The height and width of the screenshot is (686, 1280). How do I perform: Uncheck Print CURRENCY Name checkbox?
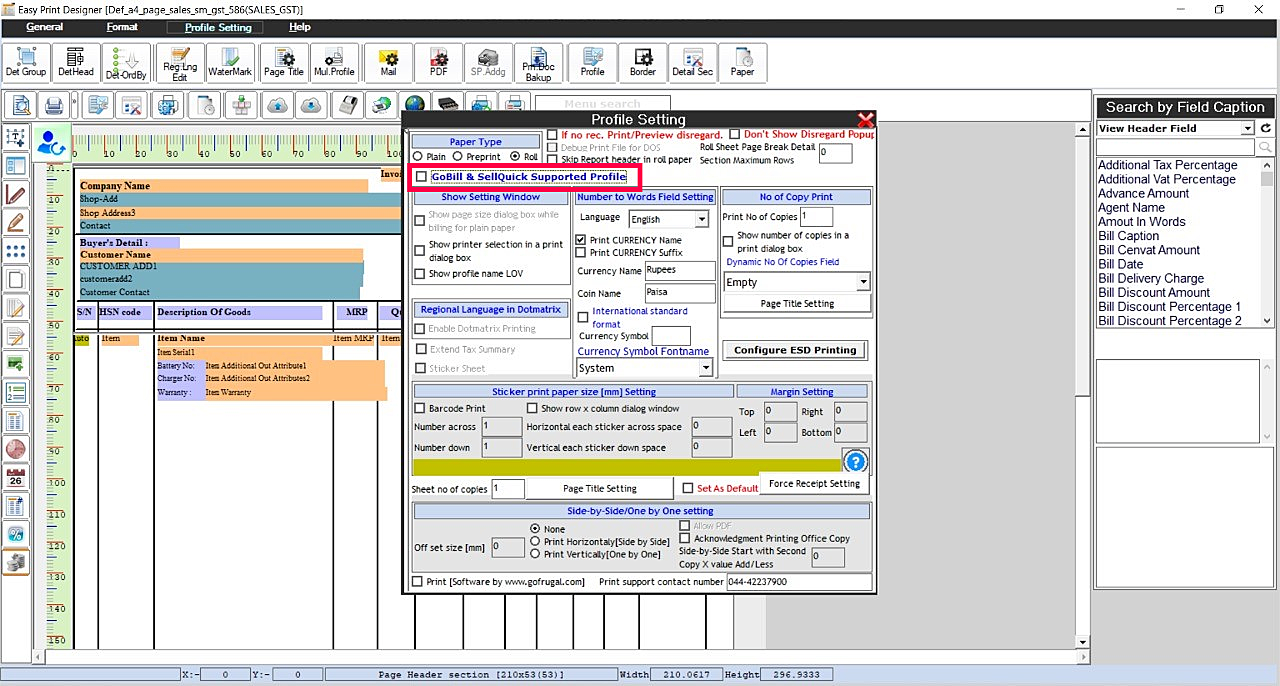click(x=581, y=240)
